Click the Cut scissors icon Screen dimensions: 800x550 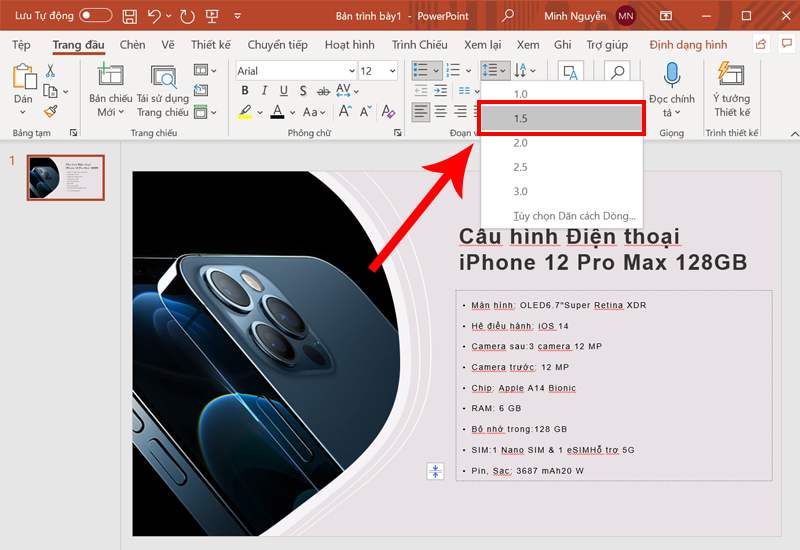tap(51, 71)
